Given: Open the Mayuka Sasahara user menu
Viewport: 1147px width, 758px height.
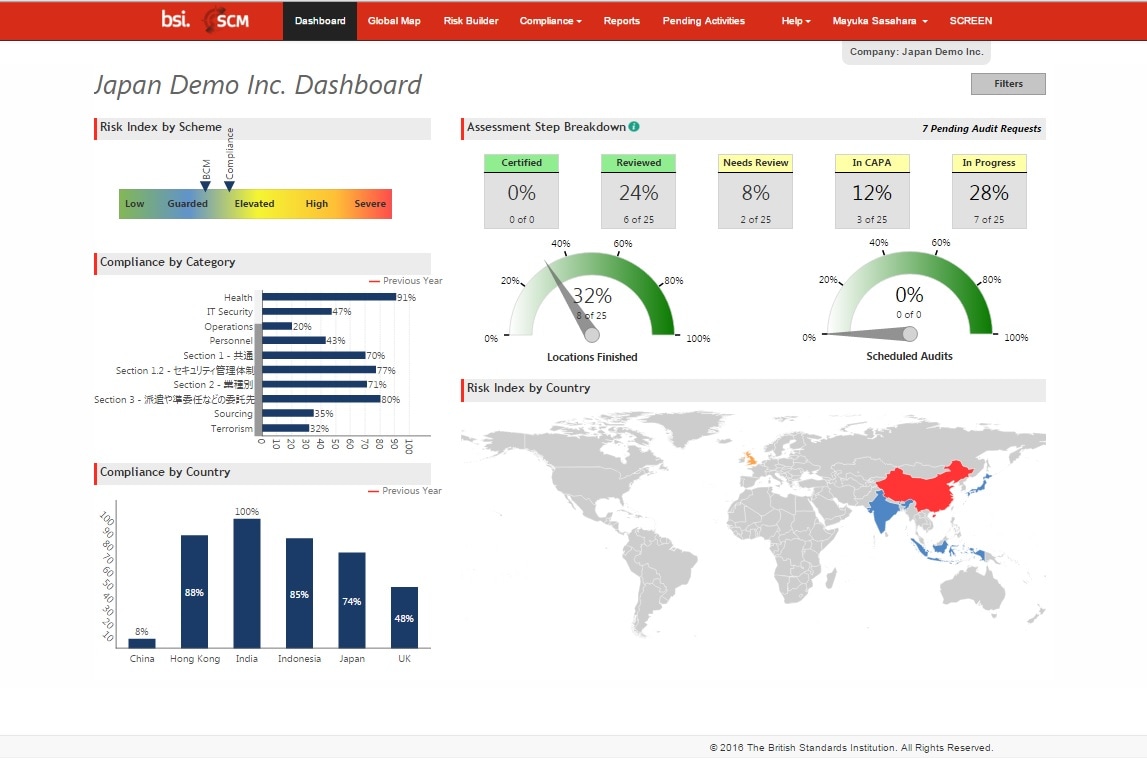Looking at the screenshot, I should pyautogui.click(x=880, y=19).
